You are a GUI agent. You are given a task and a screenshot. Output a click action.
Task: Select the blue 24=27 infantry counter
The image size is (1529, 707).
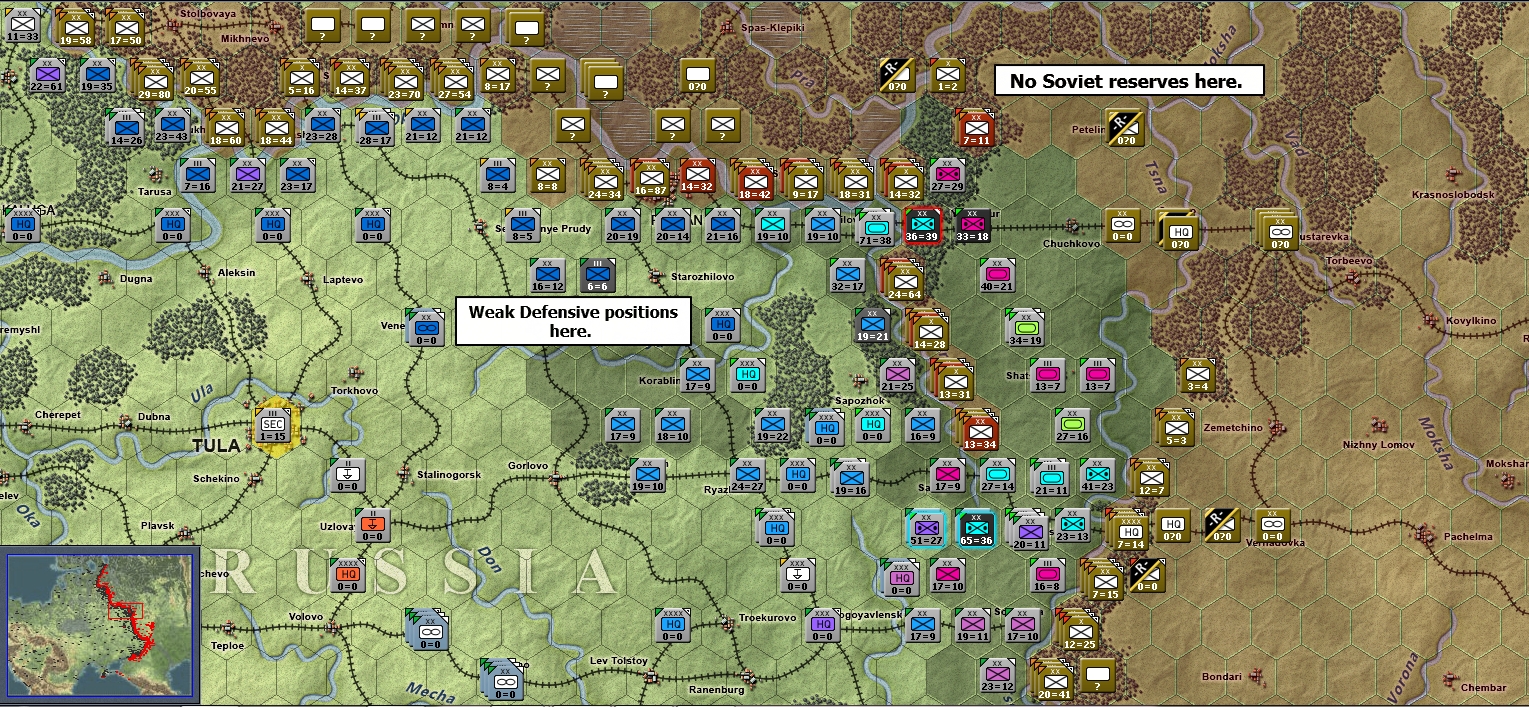point(747,476)
